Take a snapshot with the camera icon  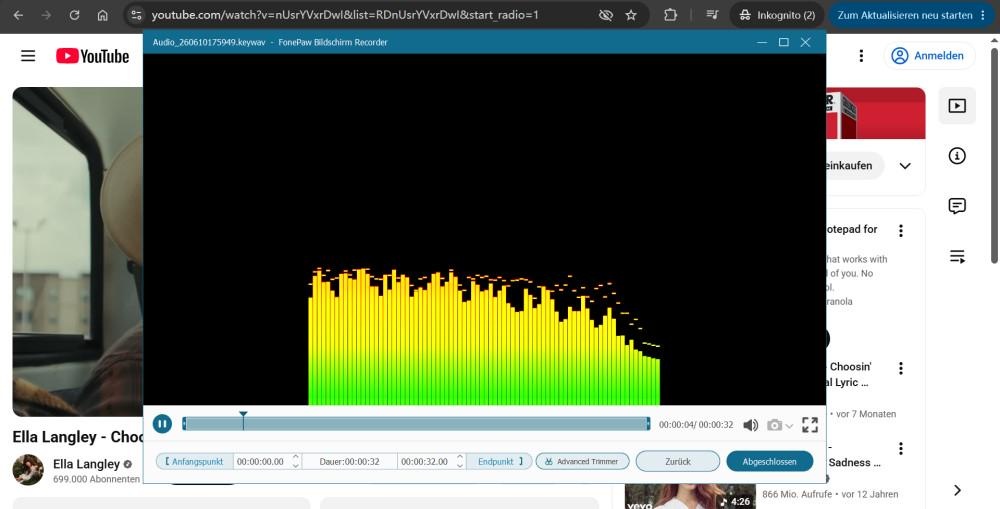[774, 425]
